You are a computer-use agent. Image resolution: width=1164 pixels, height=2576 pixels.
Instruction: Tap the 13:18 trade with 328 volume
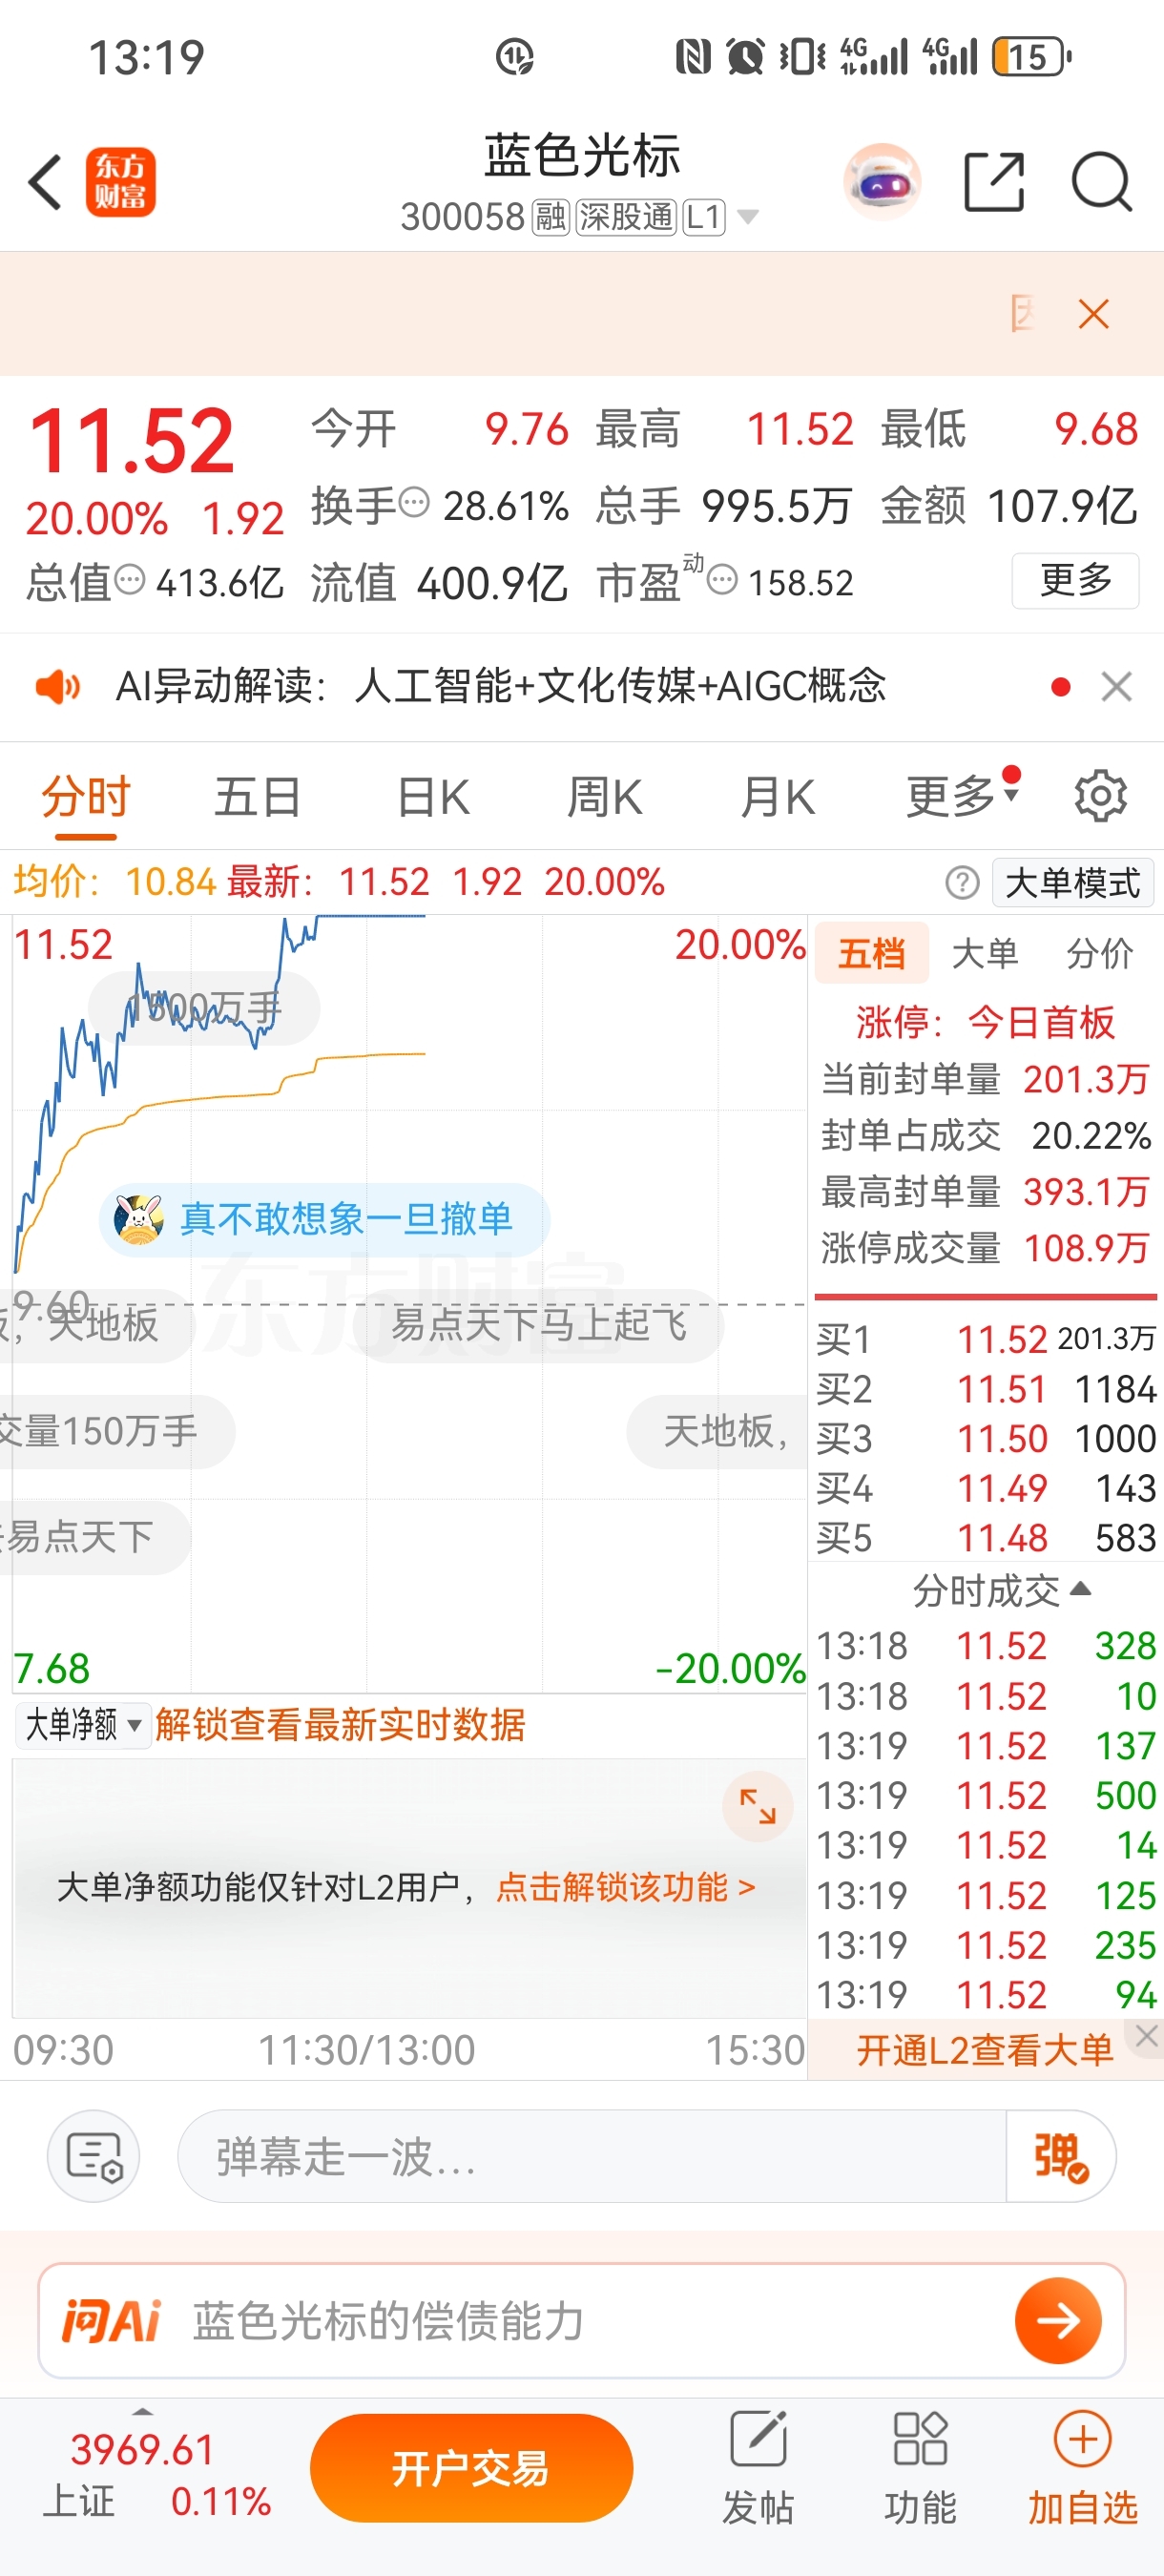point(986,1645)
